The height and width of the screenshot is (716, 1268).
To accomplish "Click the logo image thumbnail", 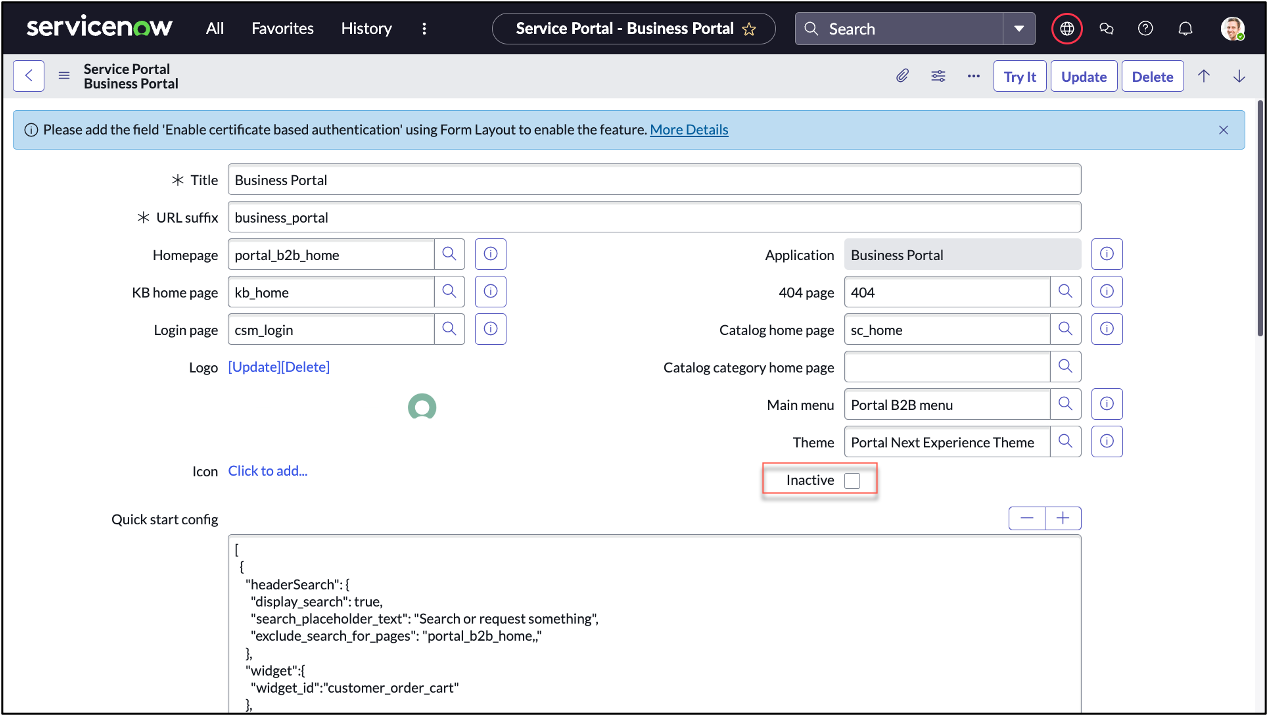I will tap(422, 407).
